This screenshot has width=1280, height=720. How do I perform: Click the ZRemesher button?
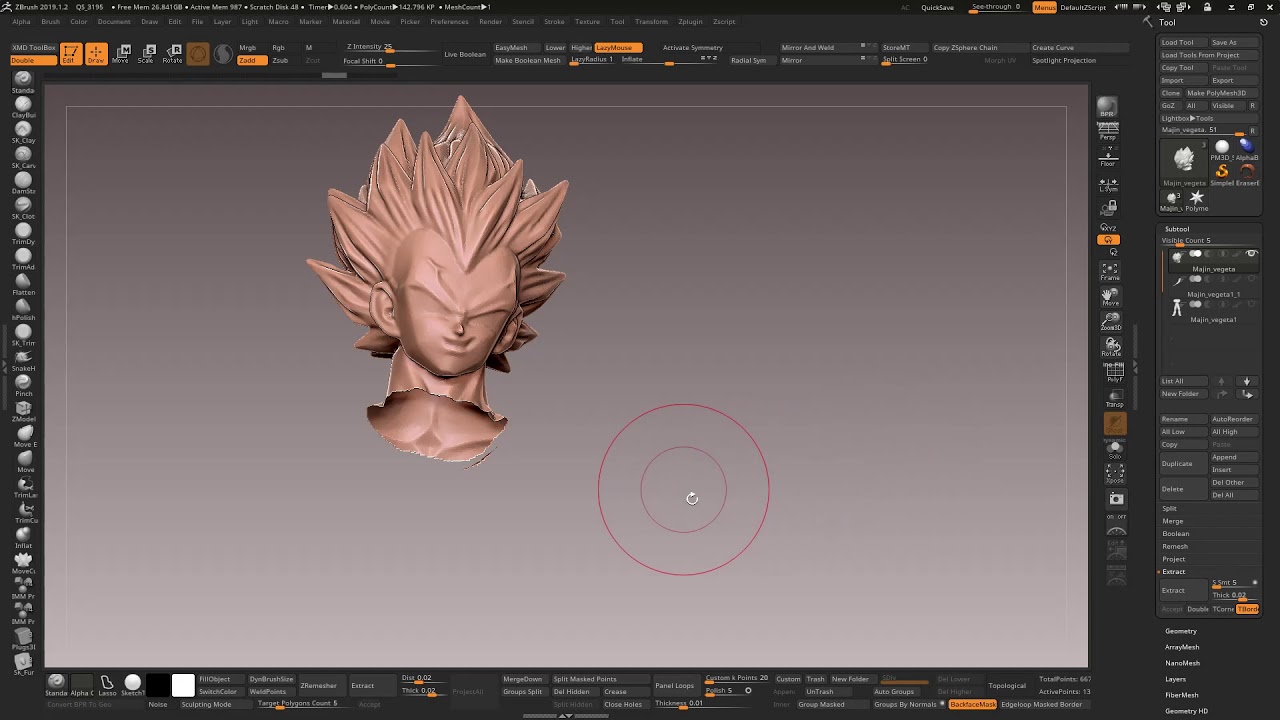pyautogui.click(x=319, y=686)
